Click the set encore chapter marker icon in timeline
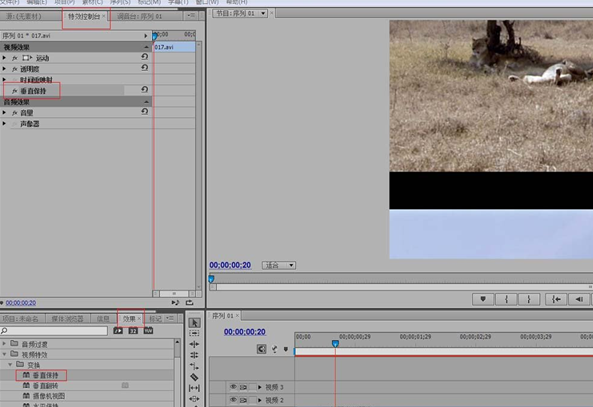Viewport: 593px width, 407px height. [x=275, y=349]
